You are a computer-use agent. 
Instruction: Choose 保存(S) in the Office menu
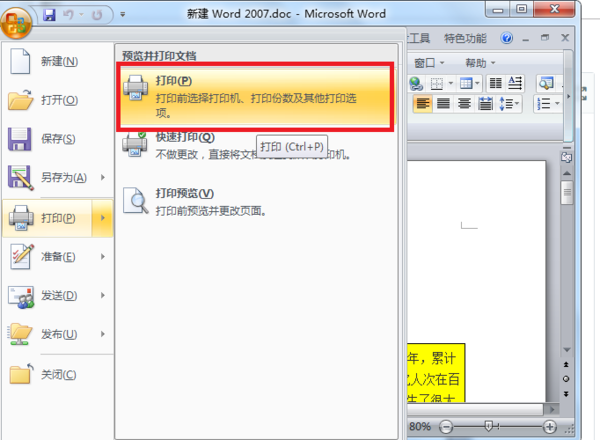coord(57,139)
